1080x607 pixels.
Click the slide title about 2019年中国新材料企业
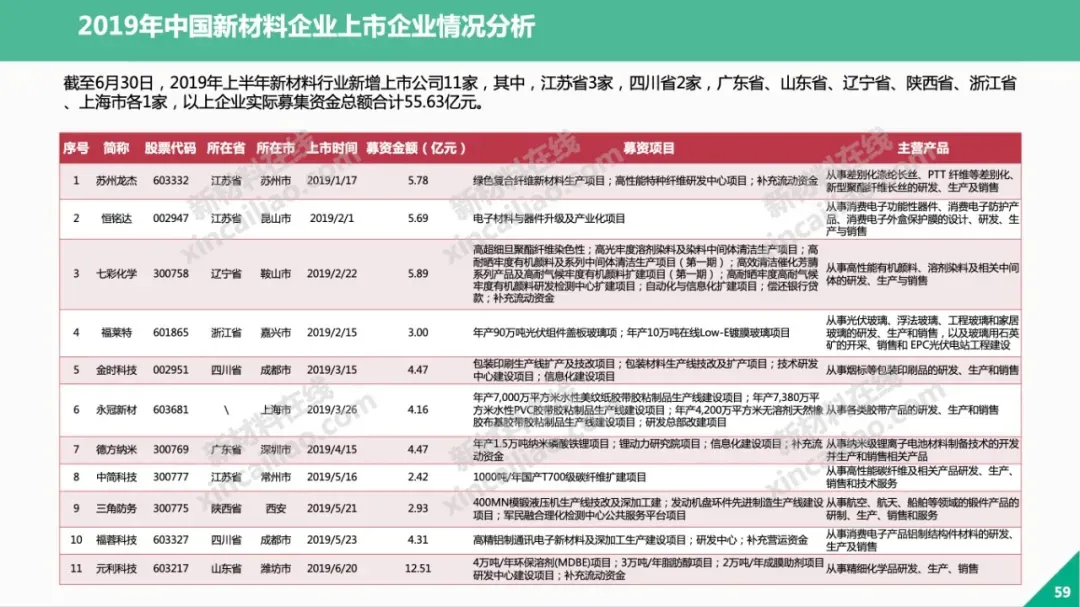coord(306,26)
